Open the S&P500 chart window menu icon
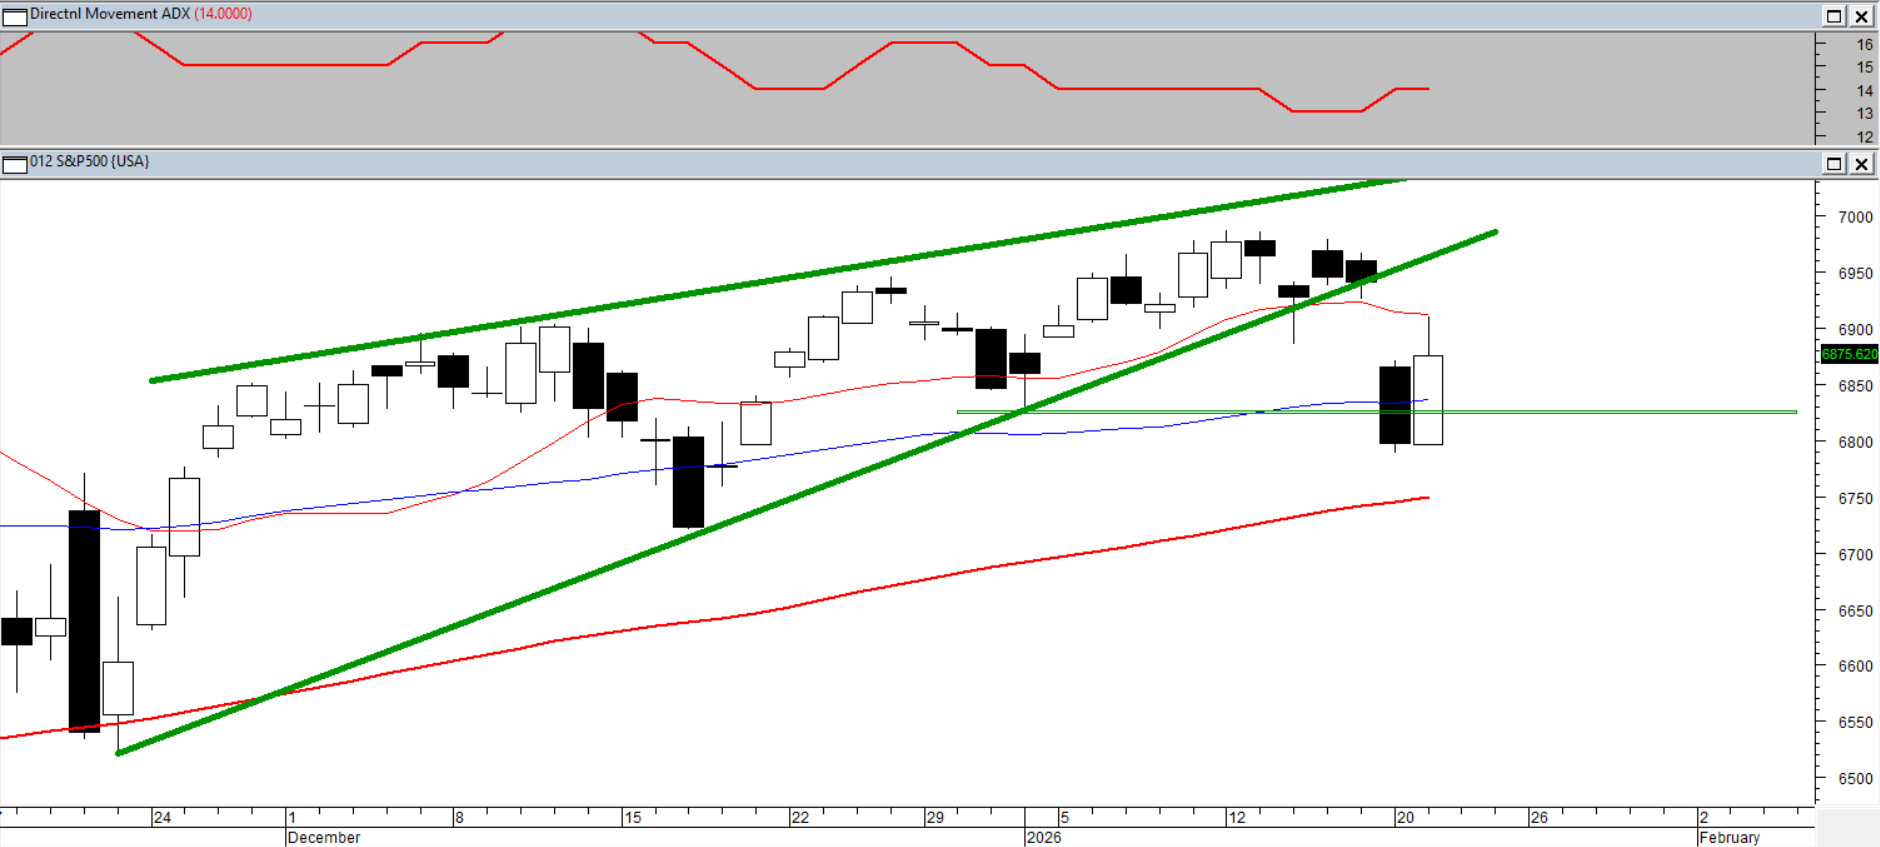Image resolution: width=1880 pixels, height=847 pixels. click(x=14, y=164)
